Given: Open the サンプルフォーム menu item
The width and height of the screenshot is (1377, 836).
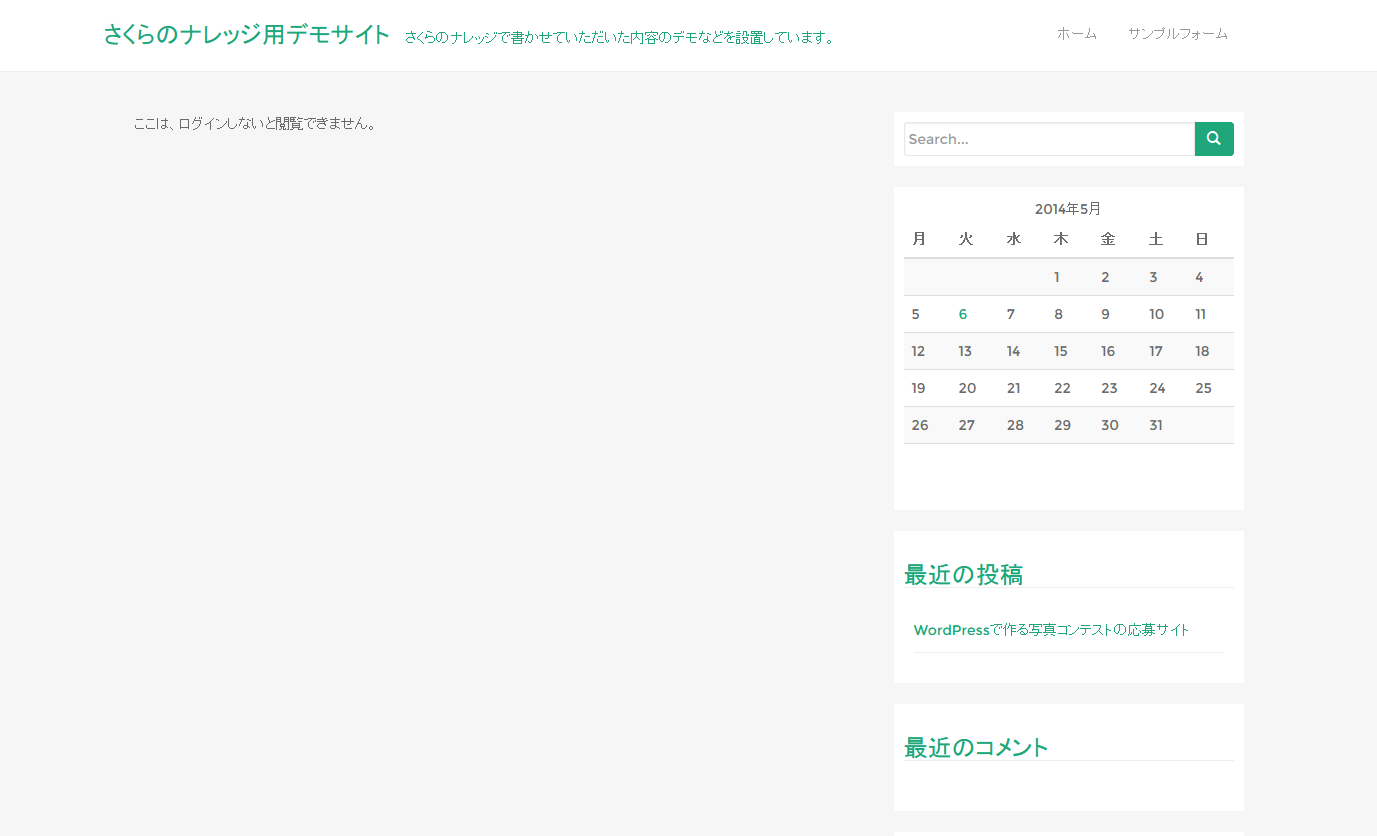Looking at the screenshot, I should [x=1177, y=34].
